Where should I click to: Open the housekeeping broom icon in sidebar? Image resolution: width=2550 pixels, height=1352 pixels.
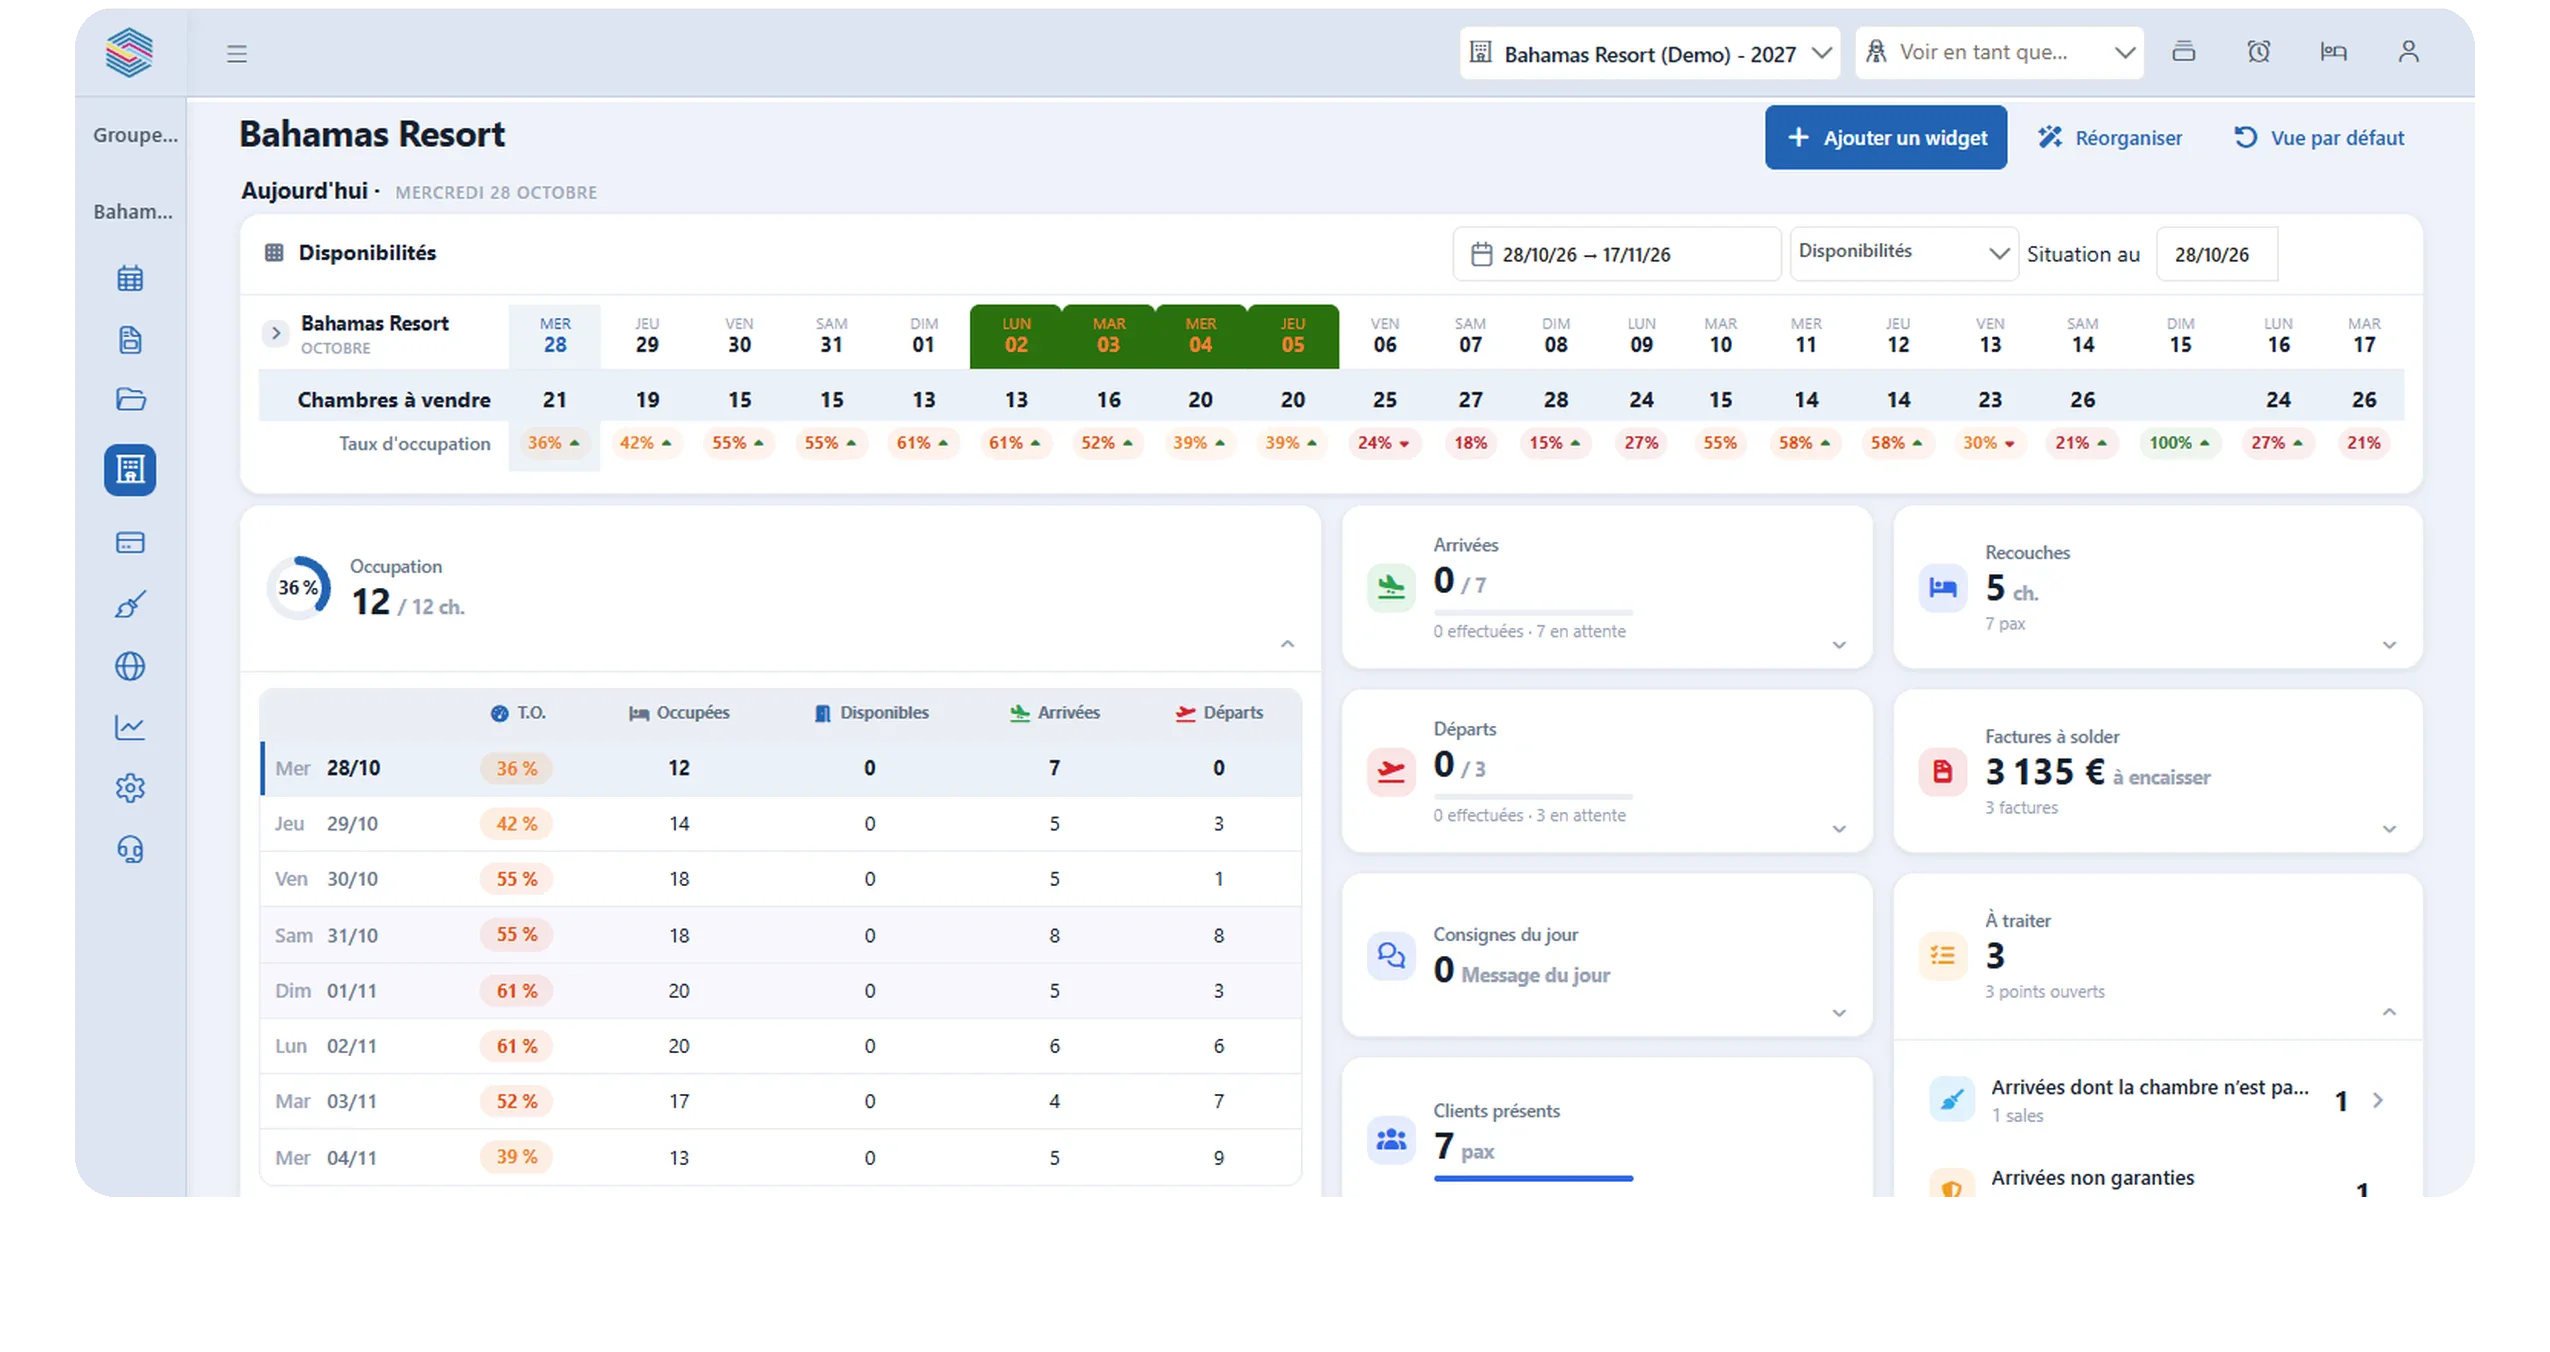[130, 604]
